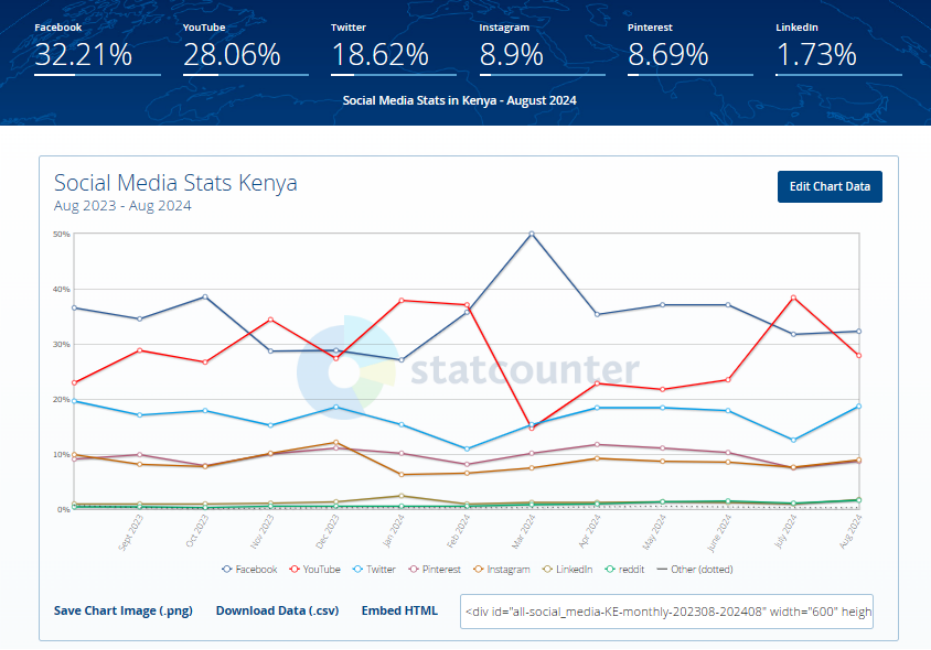Click the Aug 2023 - Aug 2024 date range
Image resolution: width=931 pixels, height=650 pixels.
[x=122, y=206]
